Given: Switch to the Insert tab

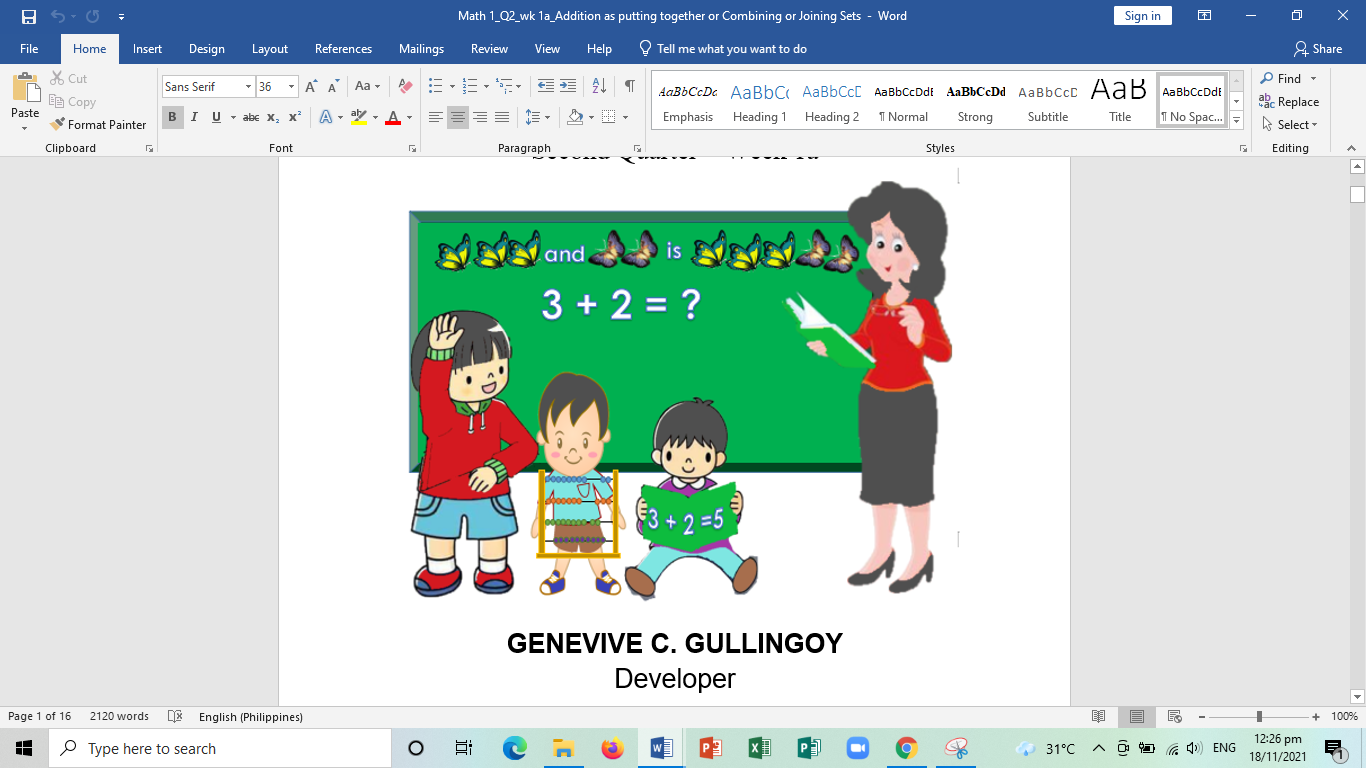Looking at the screenshot, I should point(147,49).
